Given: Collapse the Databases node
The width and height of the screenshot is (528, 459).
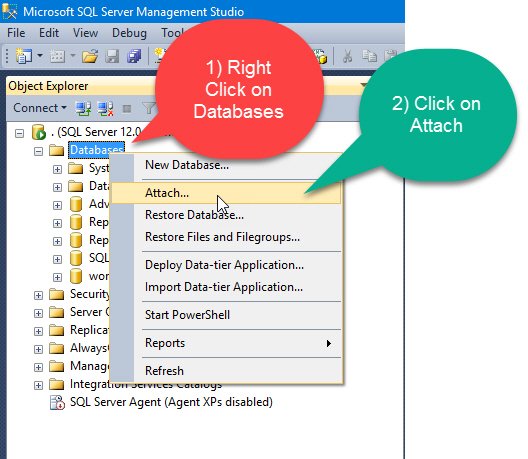Looking at the screenshot, I should coord(38,152).
